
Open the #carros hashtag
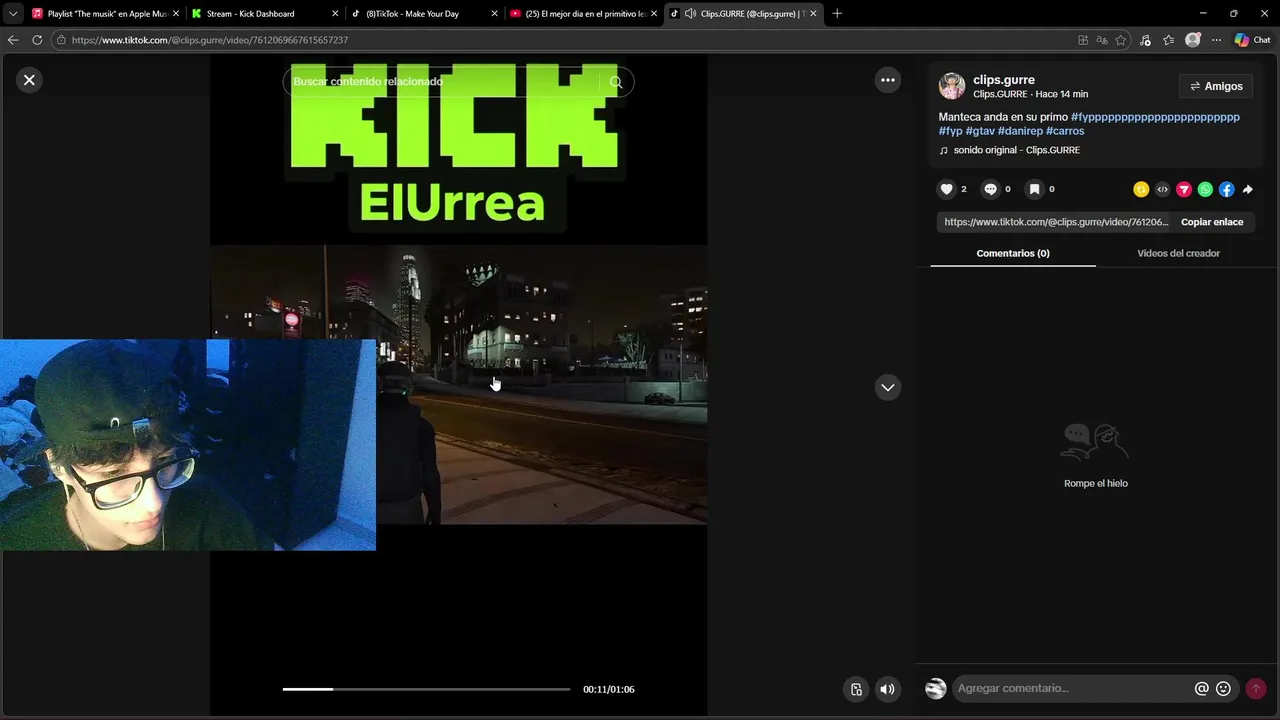[1065, 131]
